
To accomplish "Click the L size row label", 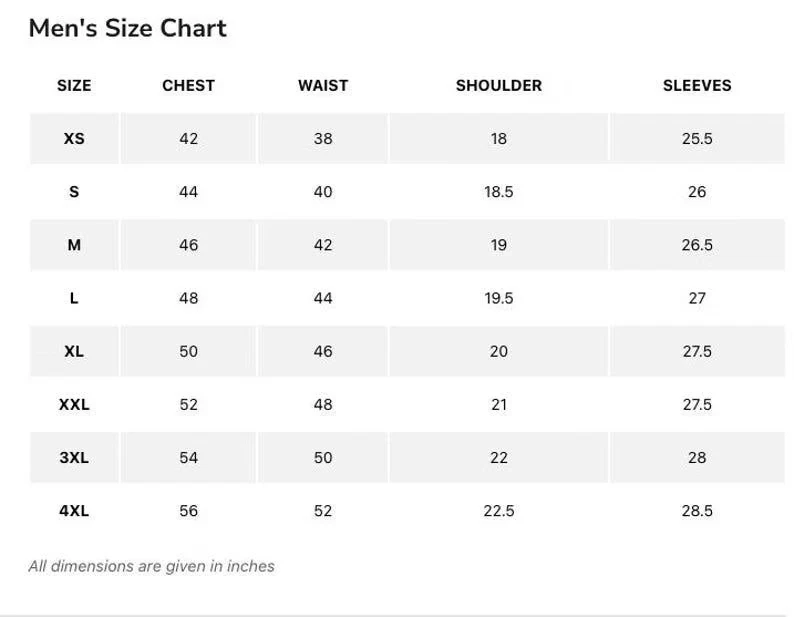I will pos(74,298).
